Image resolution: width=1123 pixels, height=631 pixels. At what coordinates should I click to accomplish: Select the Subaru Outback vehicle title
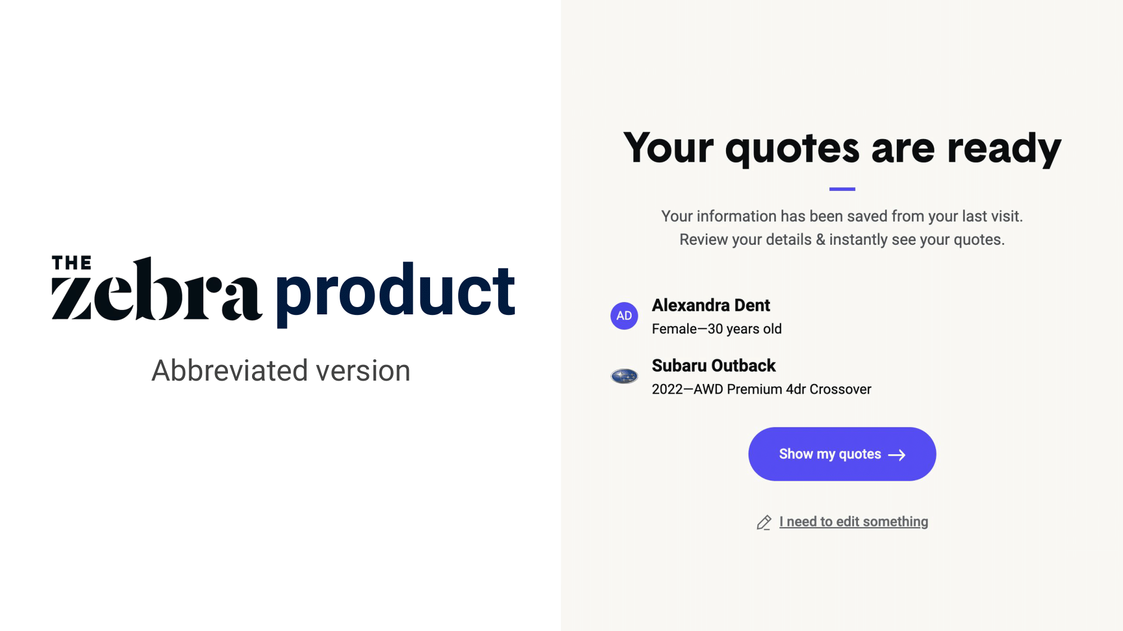tap(713, 366)
